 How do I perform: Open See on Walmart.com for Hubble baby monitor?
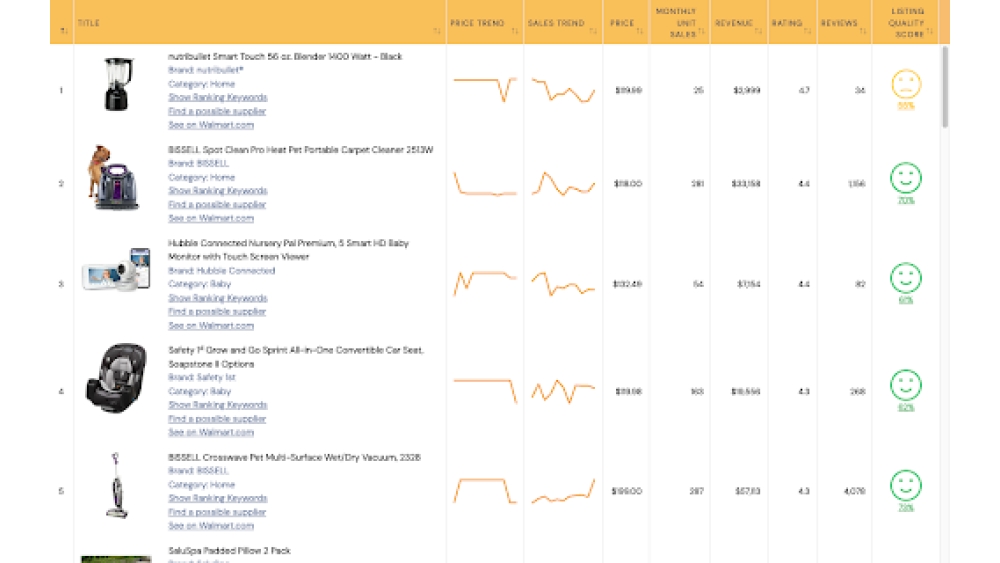tap(211, 325)
